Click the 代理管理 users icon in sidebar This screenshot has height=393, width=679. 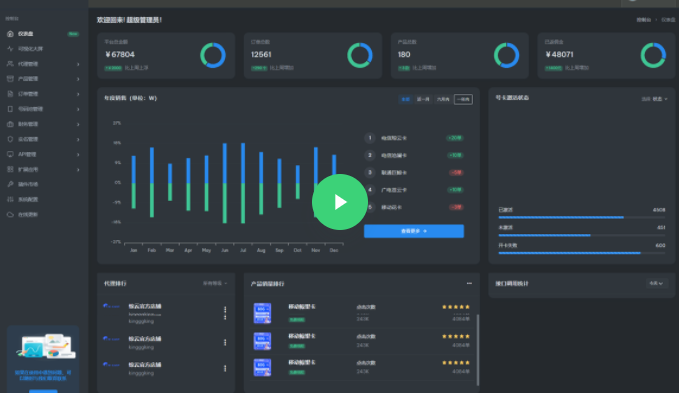pyautogui.click(x=10, y=64)
